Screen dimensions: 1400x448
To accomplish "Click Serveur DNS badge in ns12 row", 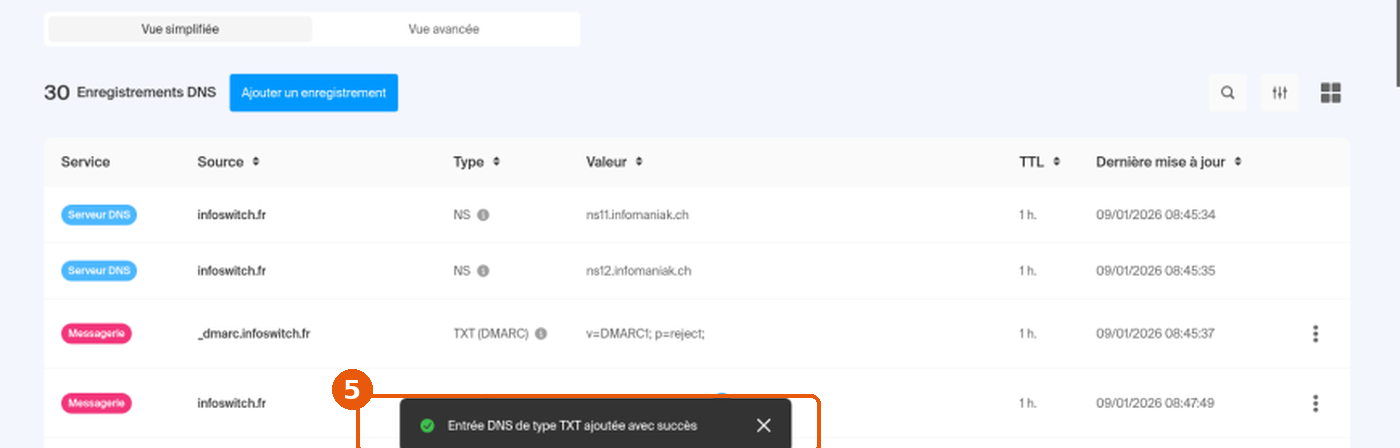I will tap(99, 271).
